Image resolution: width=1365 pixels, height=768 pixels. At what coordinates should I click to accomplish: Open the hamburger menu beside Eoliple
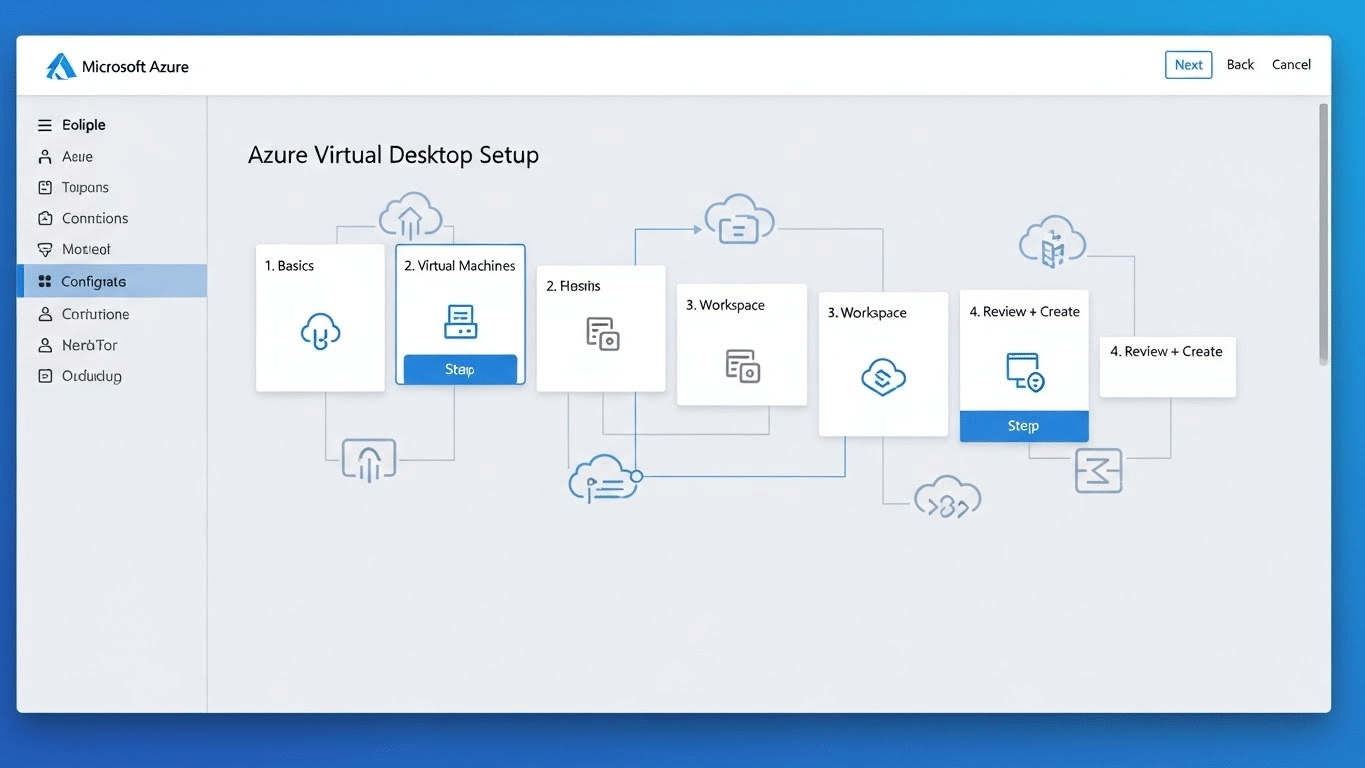pos(44,124)
